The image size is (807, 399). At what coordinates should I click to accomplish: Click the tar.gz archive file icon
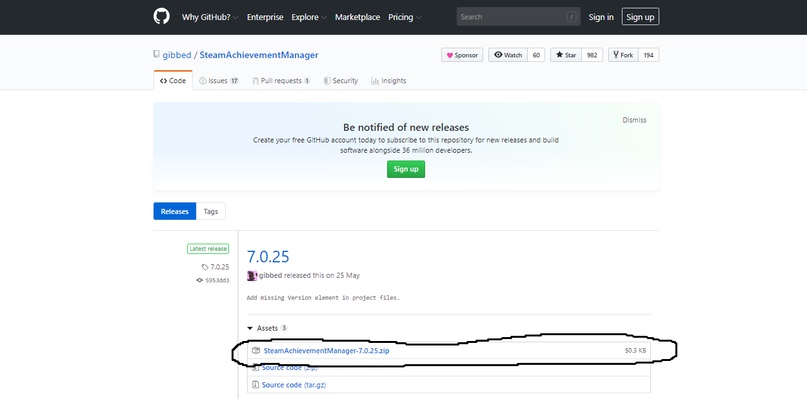[x=255, y=385]
